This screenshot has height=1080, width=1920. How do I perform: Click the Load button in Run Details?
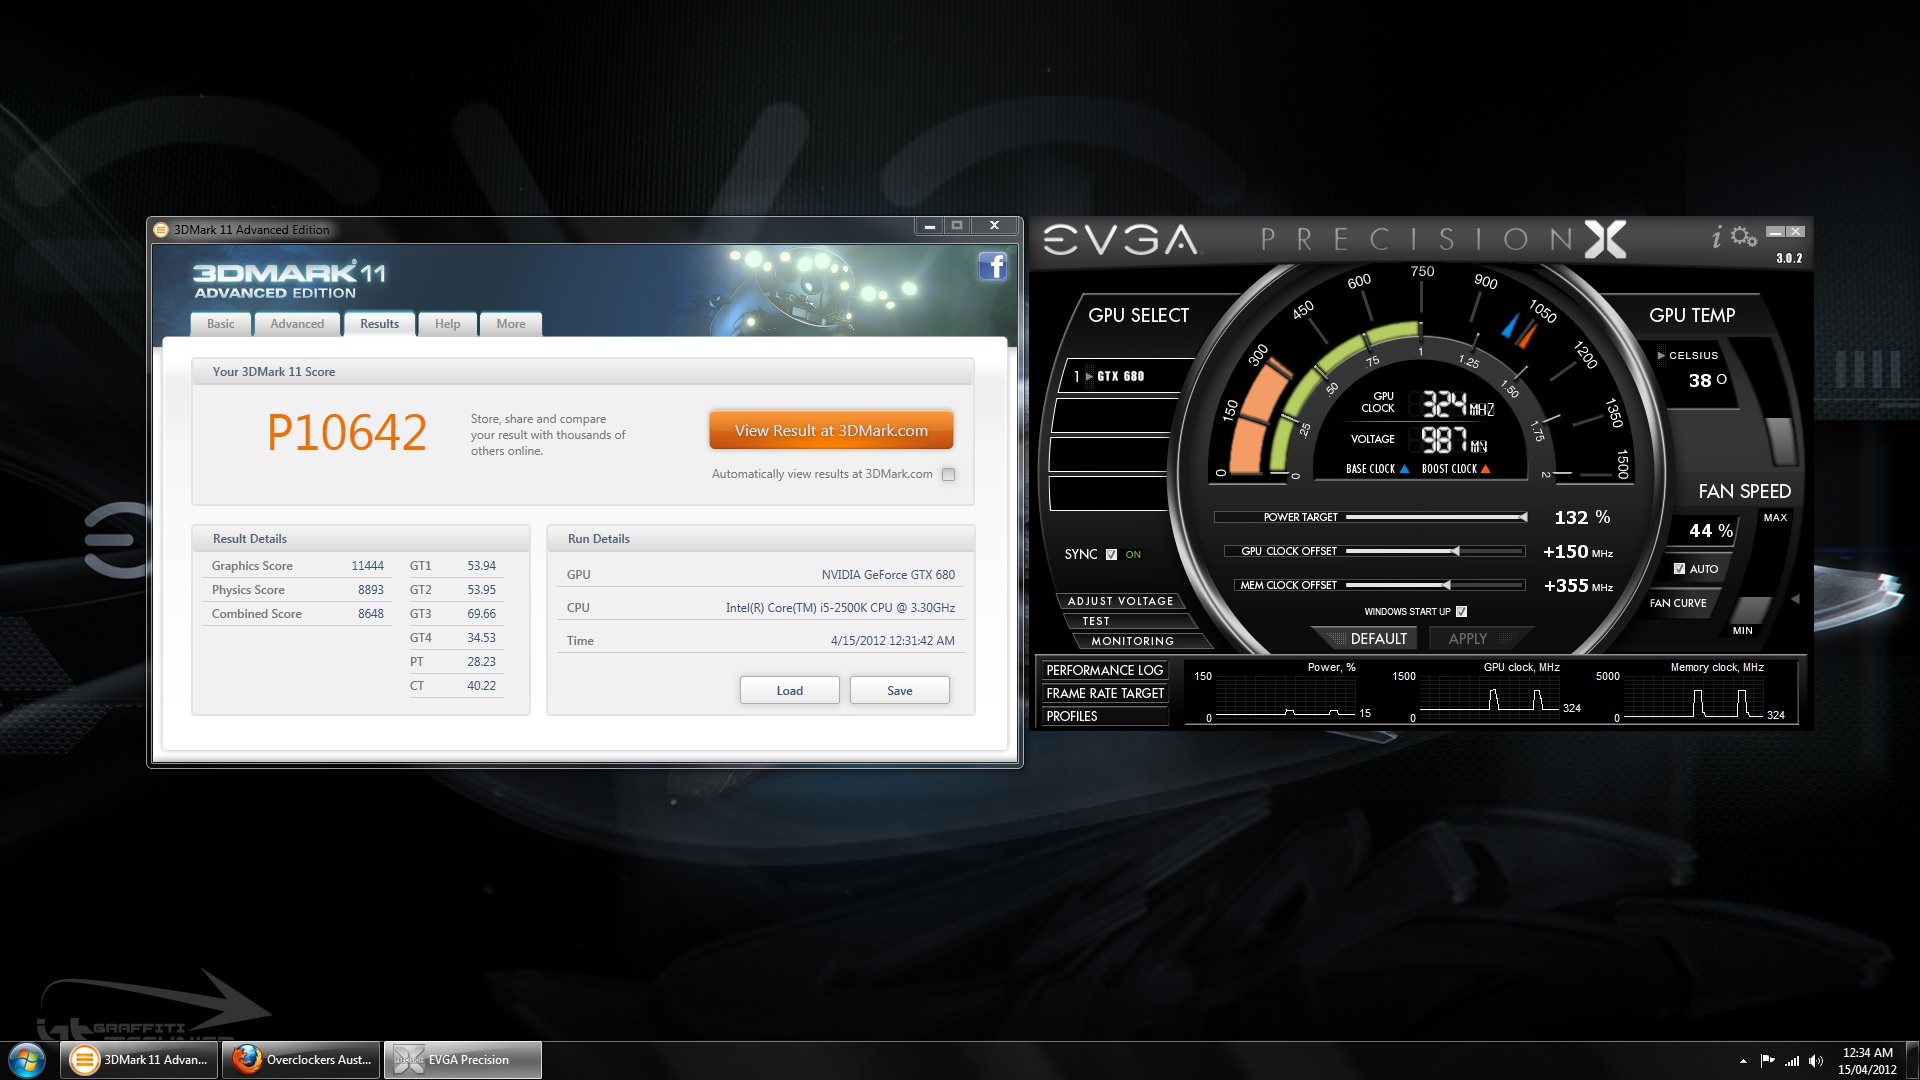point(789,691)
